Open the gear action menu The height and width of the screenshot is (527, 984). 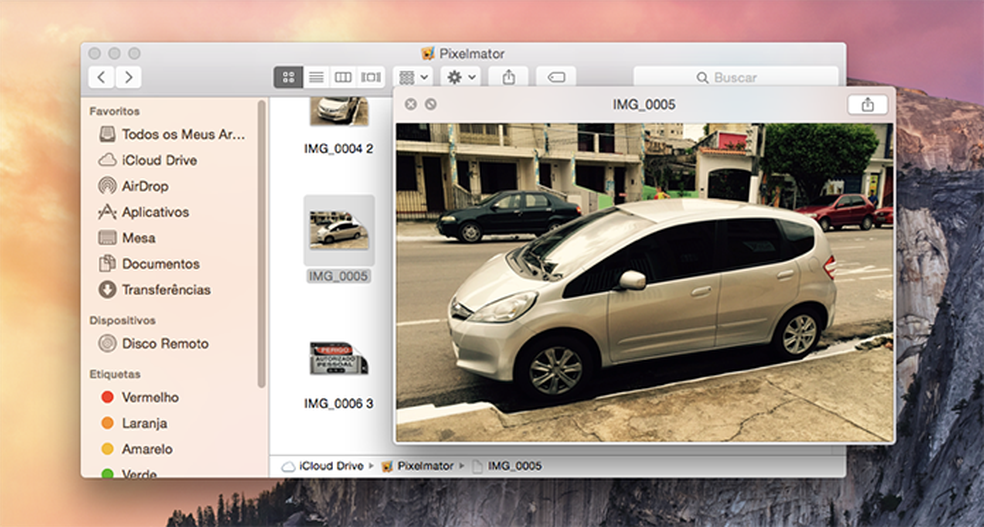[462, 77]
